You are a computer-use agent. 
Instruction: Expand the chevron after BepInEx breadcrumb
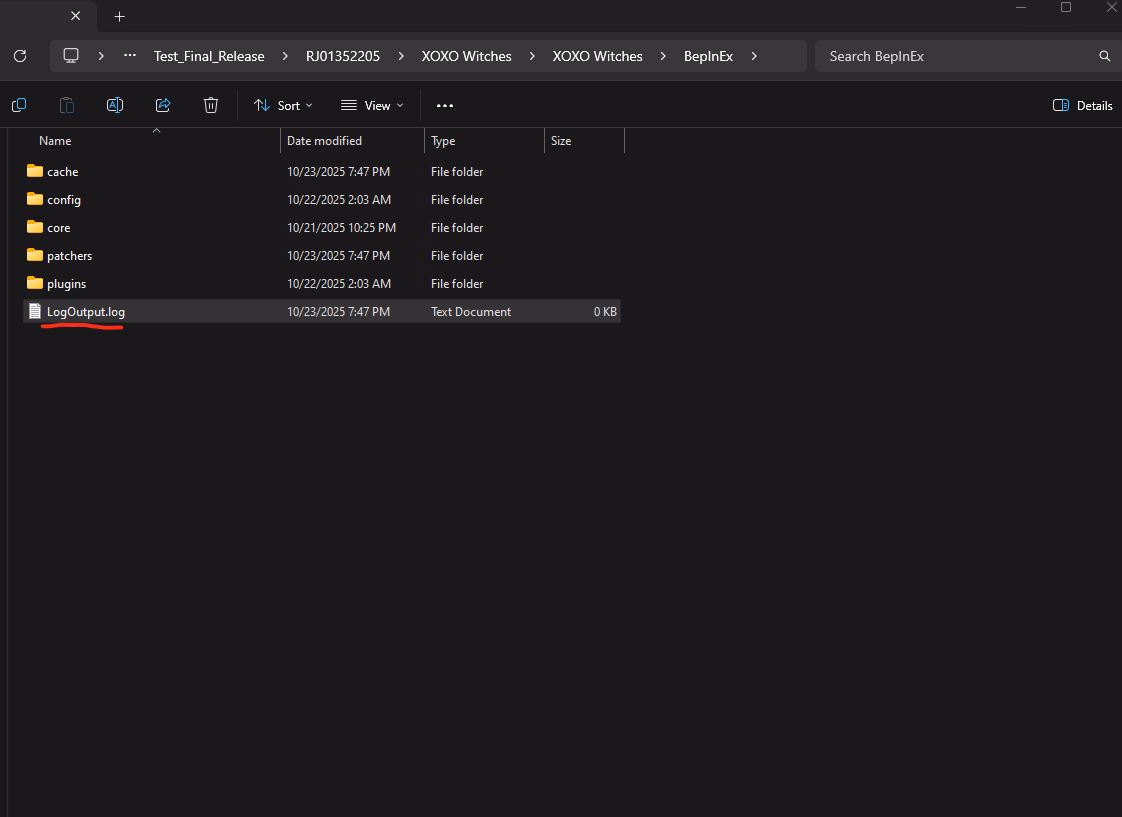pos(754,56)
